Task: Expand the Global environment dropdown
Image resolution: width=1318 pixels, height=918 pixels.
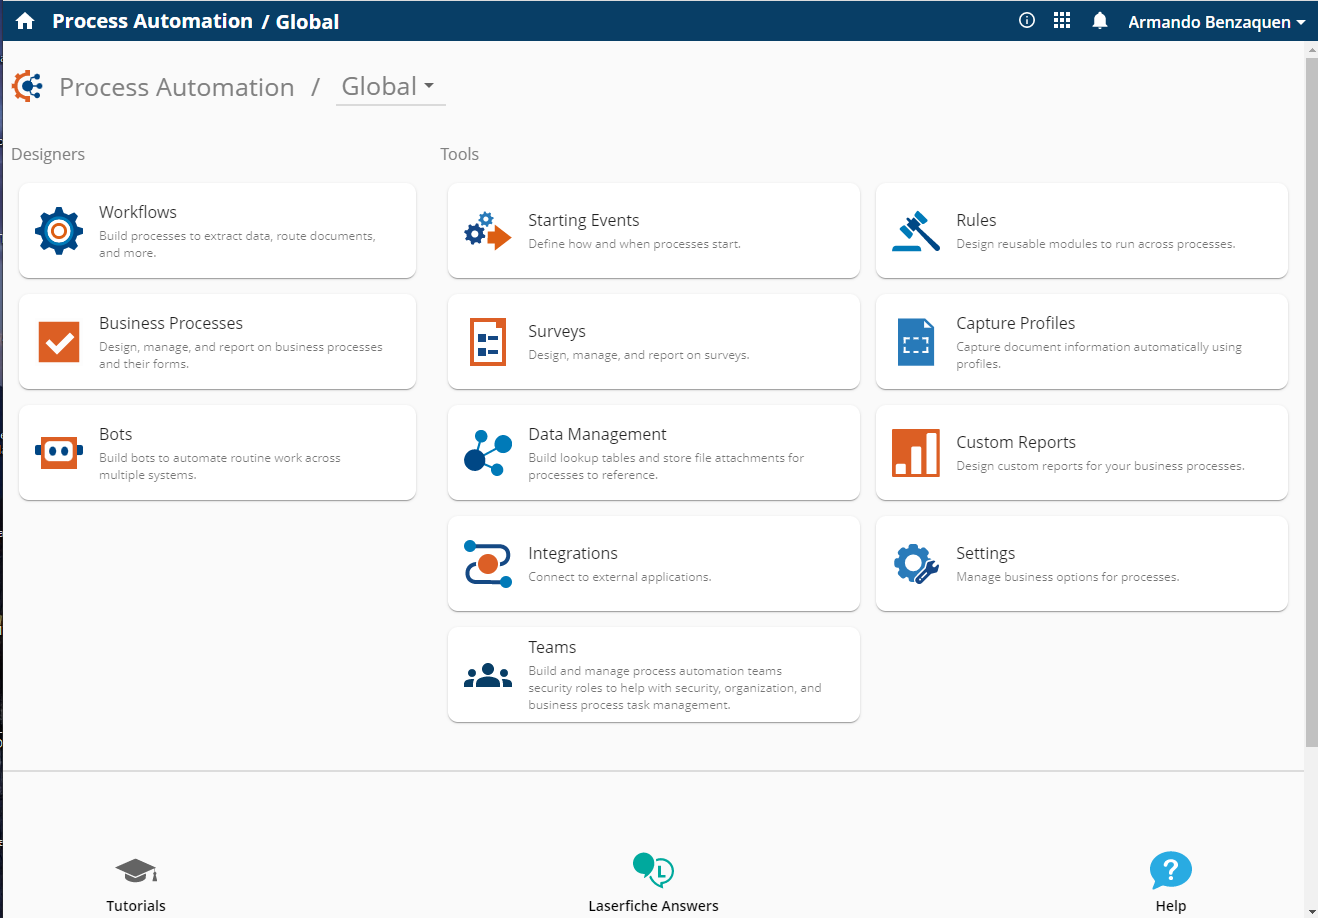Action: (390, 87)
